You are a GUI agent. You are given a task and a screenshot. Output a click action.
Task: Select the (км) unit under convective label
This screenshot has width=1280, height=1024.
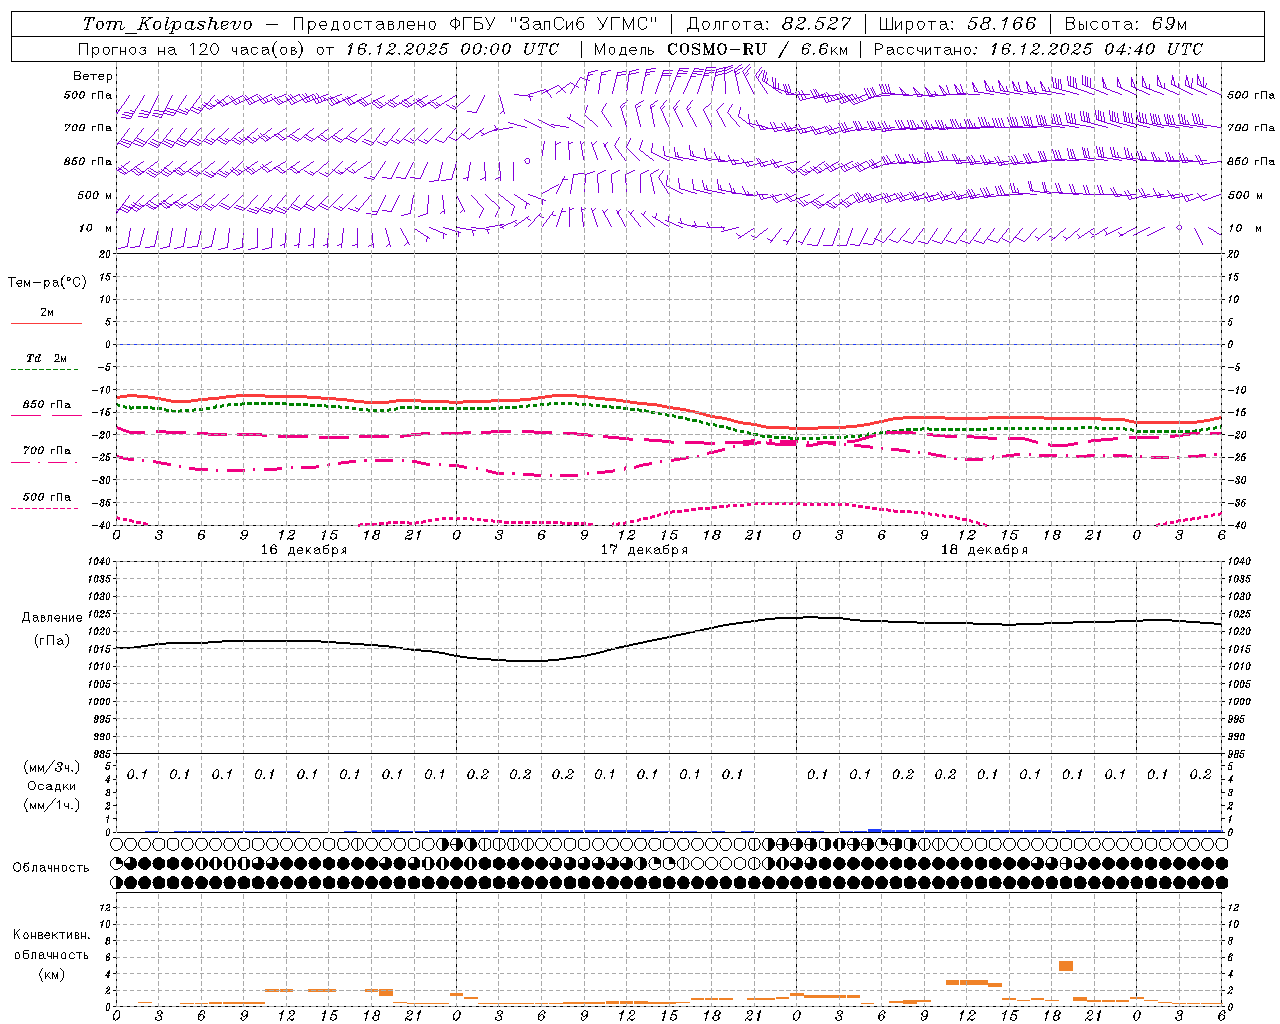click(x=51, y=974)
